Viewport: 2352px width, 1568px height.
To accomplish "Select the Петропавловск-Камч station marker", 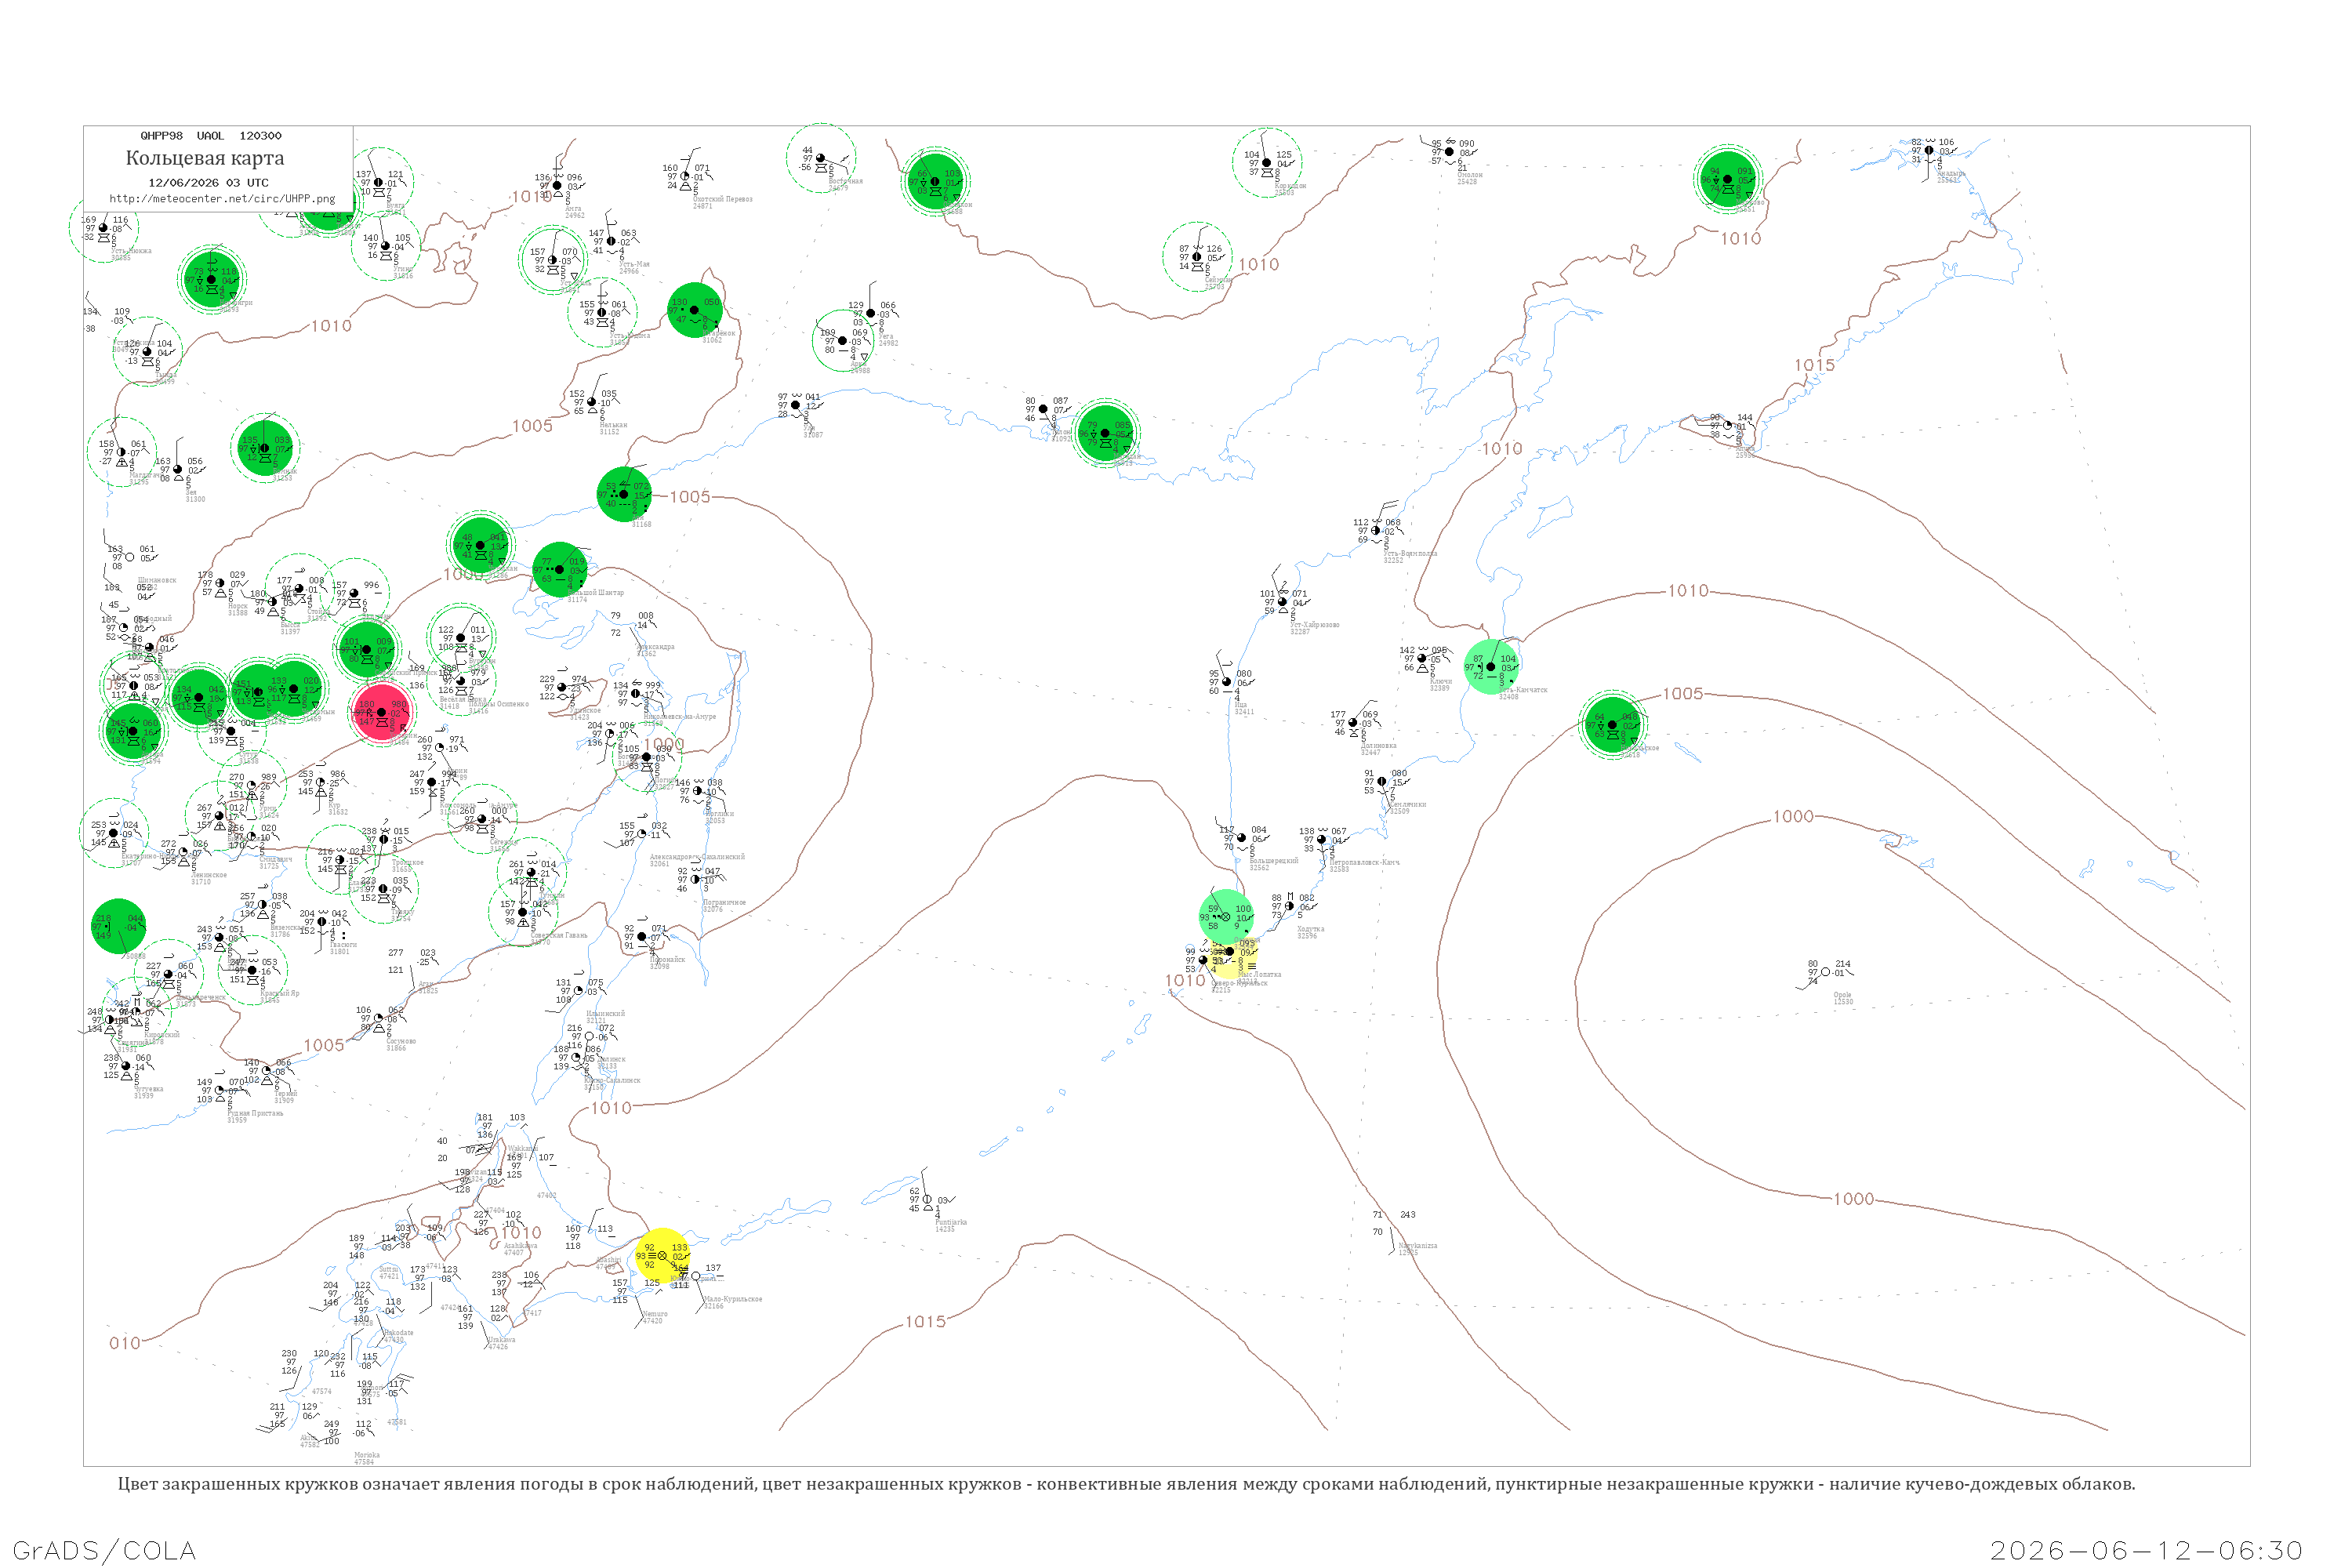I will (1322, 839).
